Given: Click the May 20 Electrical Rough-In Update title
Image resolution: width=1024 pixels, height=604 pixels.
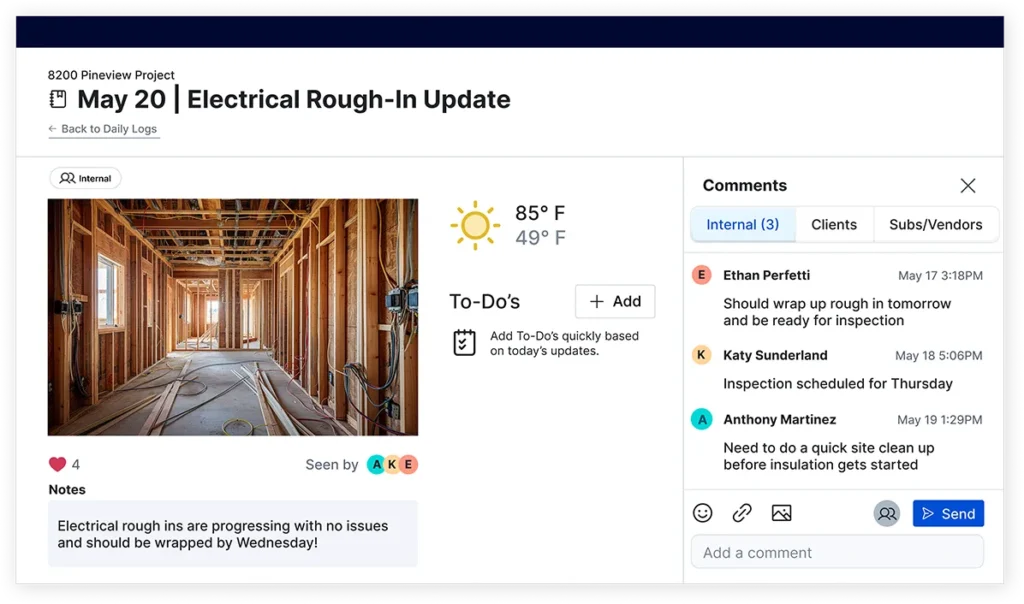Looking at the screenshot, I should click(x=294, y=99).
